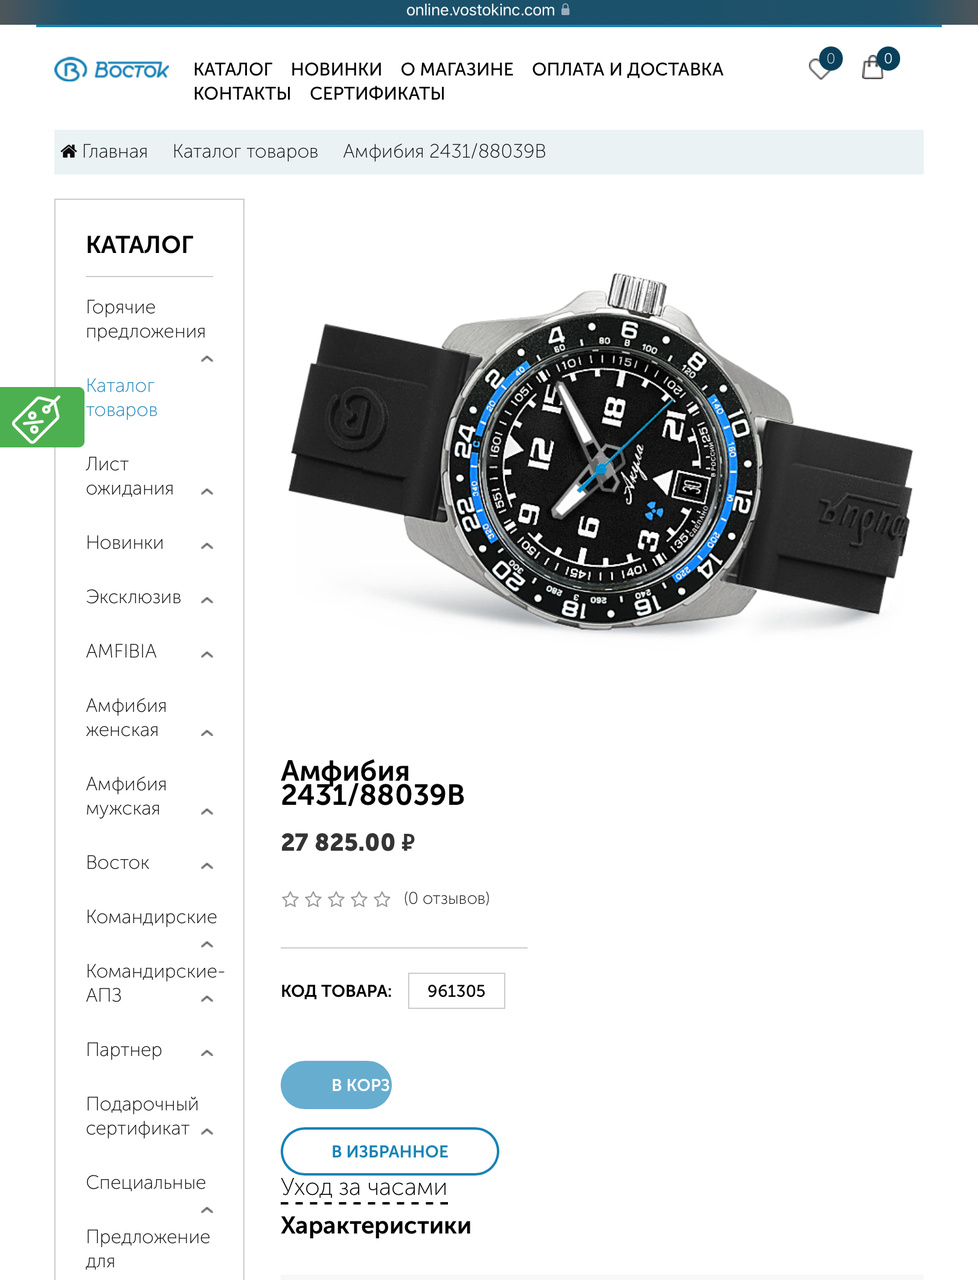The height and width of the screenshot is (1280, 978).
Task: Open the СЕРТИФИКАТЫ menu item
Action: (x=377, y=93)
